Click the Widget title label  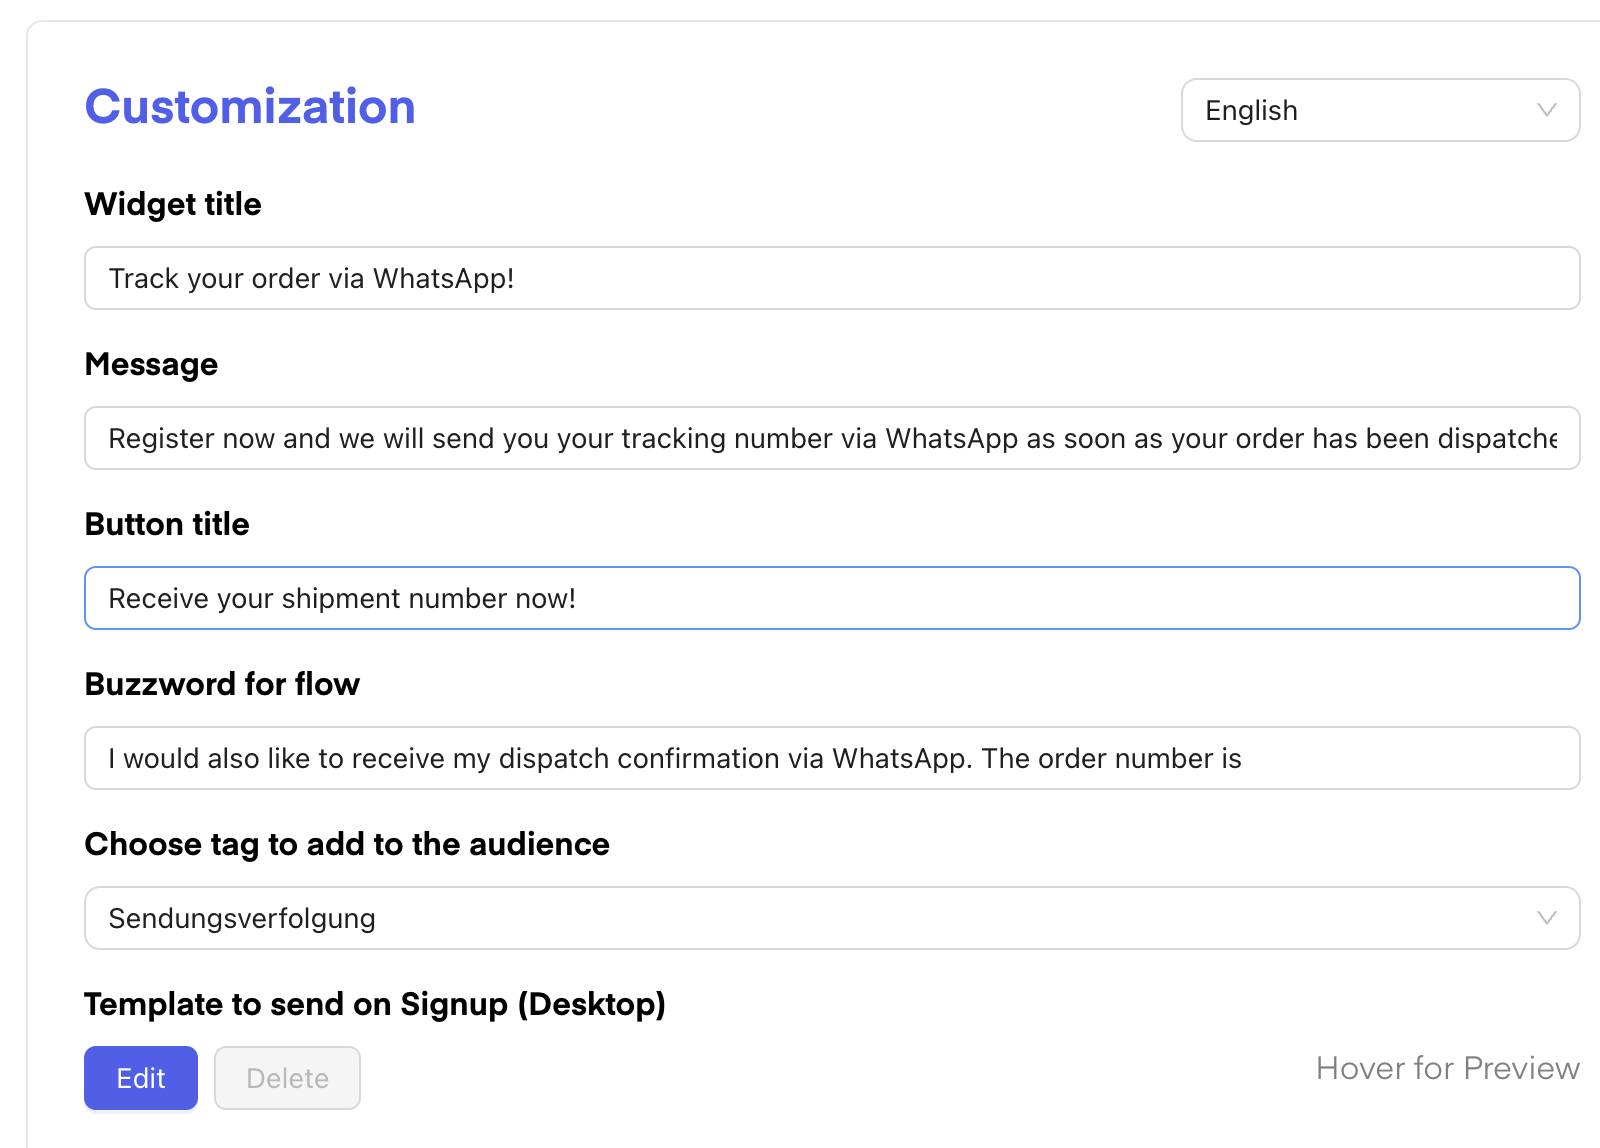(173, 204)
